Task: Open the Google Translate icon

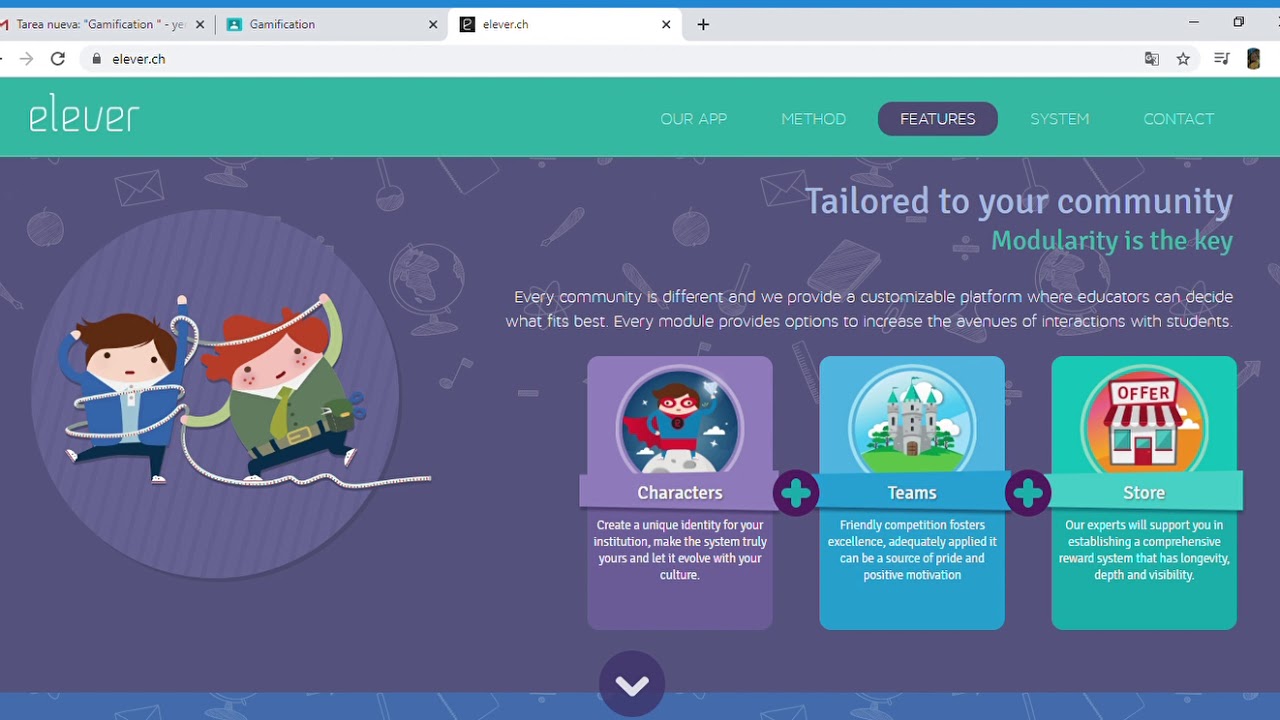Action: (1152, 59)
